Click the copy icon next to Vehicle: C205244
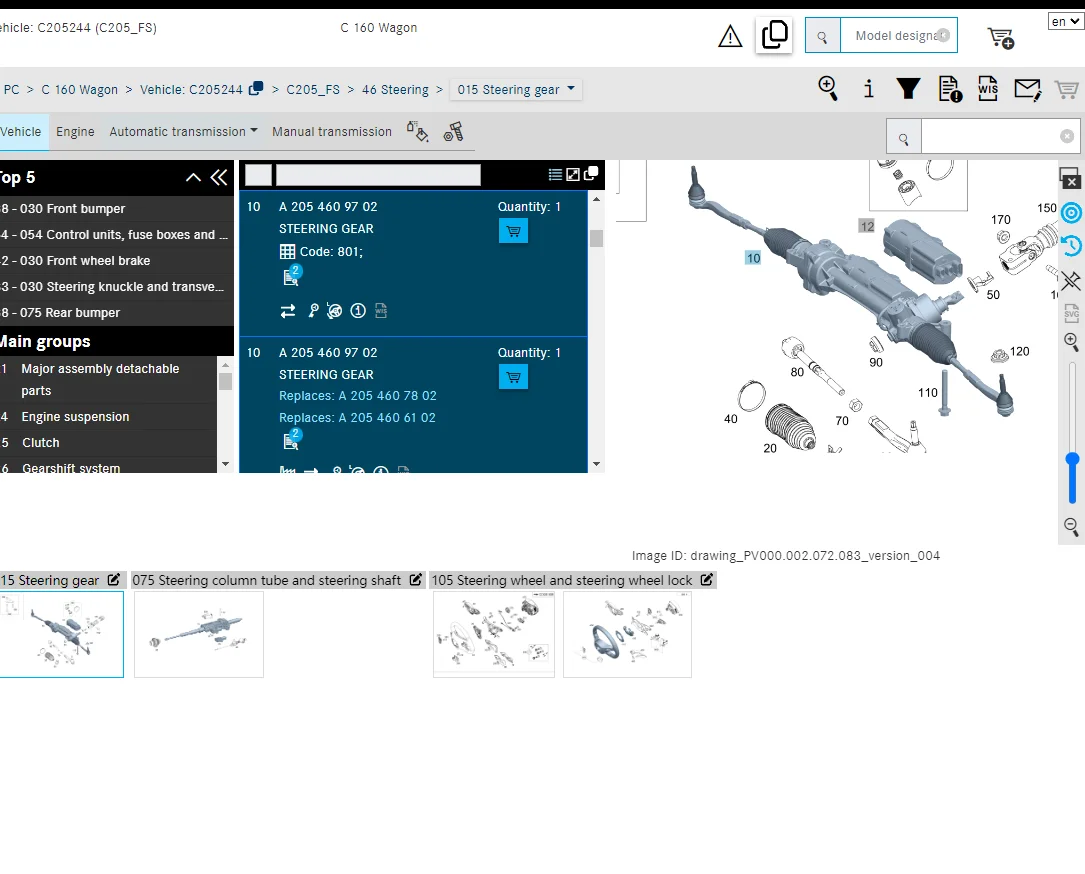The width and height of the screenshot is (1085, 874). tap(256, 89)
